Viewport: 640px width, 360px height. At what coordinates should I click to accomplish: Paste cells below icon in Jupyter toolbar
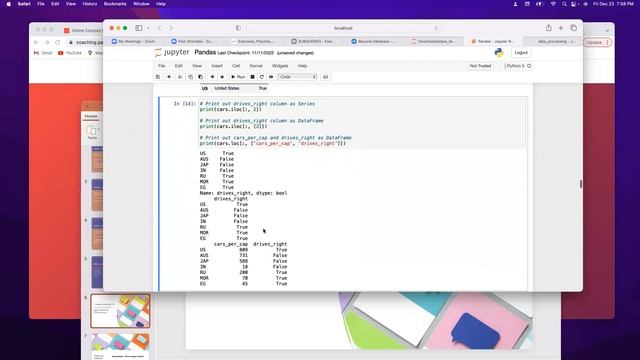200,77
